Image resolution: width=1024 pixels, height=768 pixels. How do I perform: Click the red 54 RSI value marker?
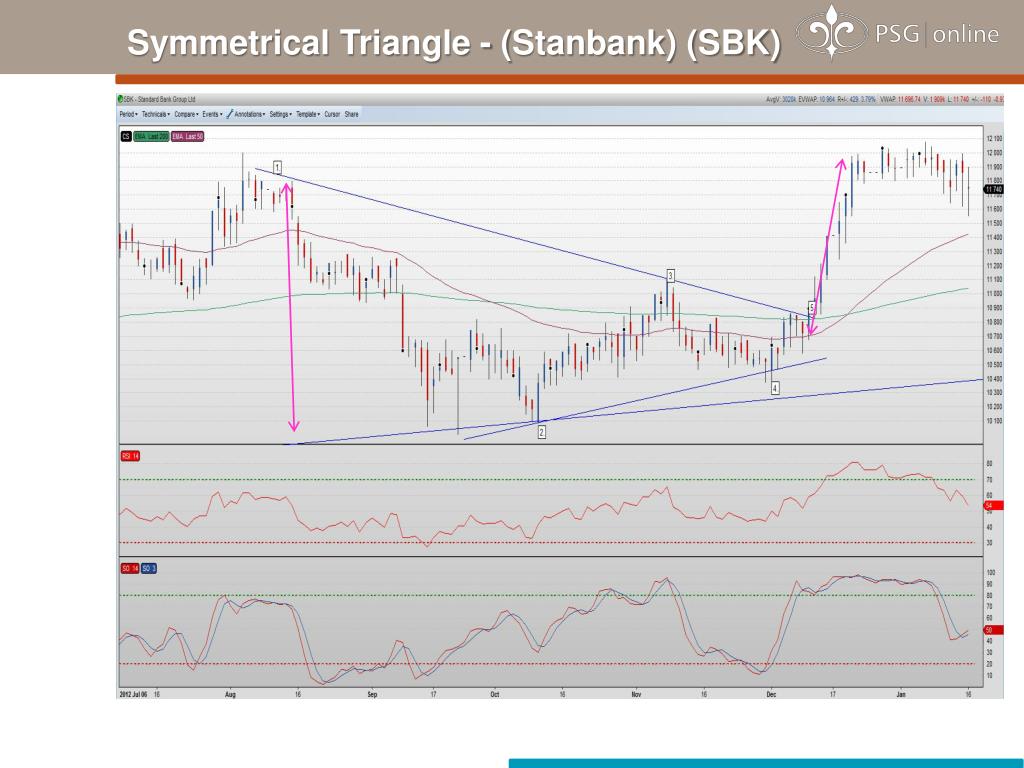click(x=993, y=506)
